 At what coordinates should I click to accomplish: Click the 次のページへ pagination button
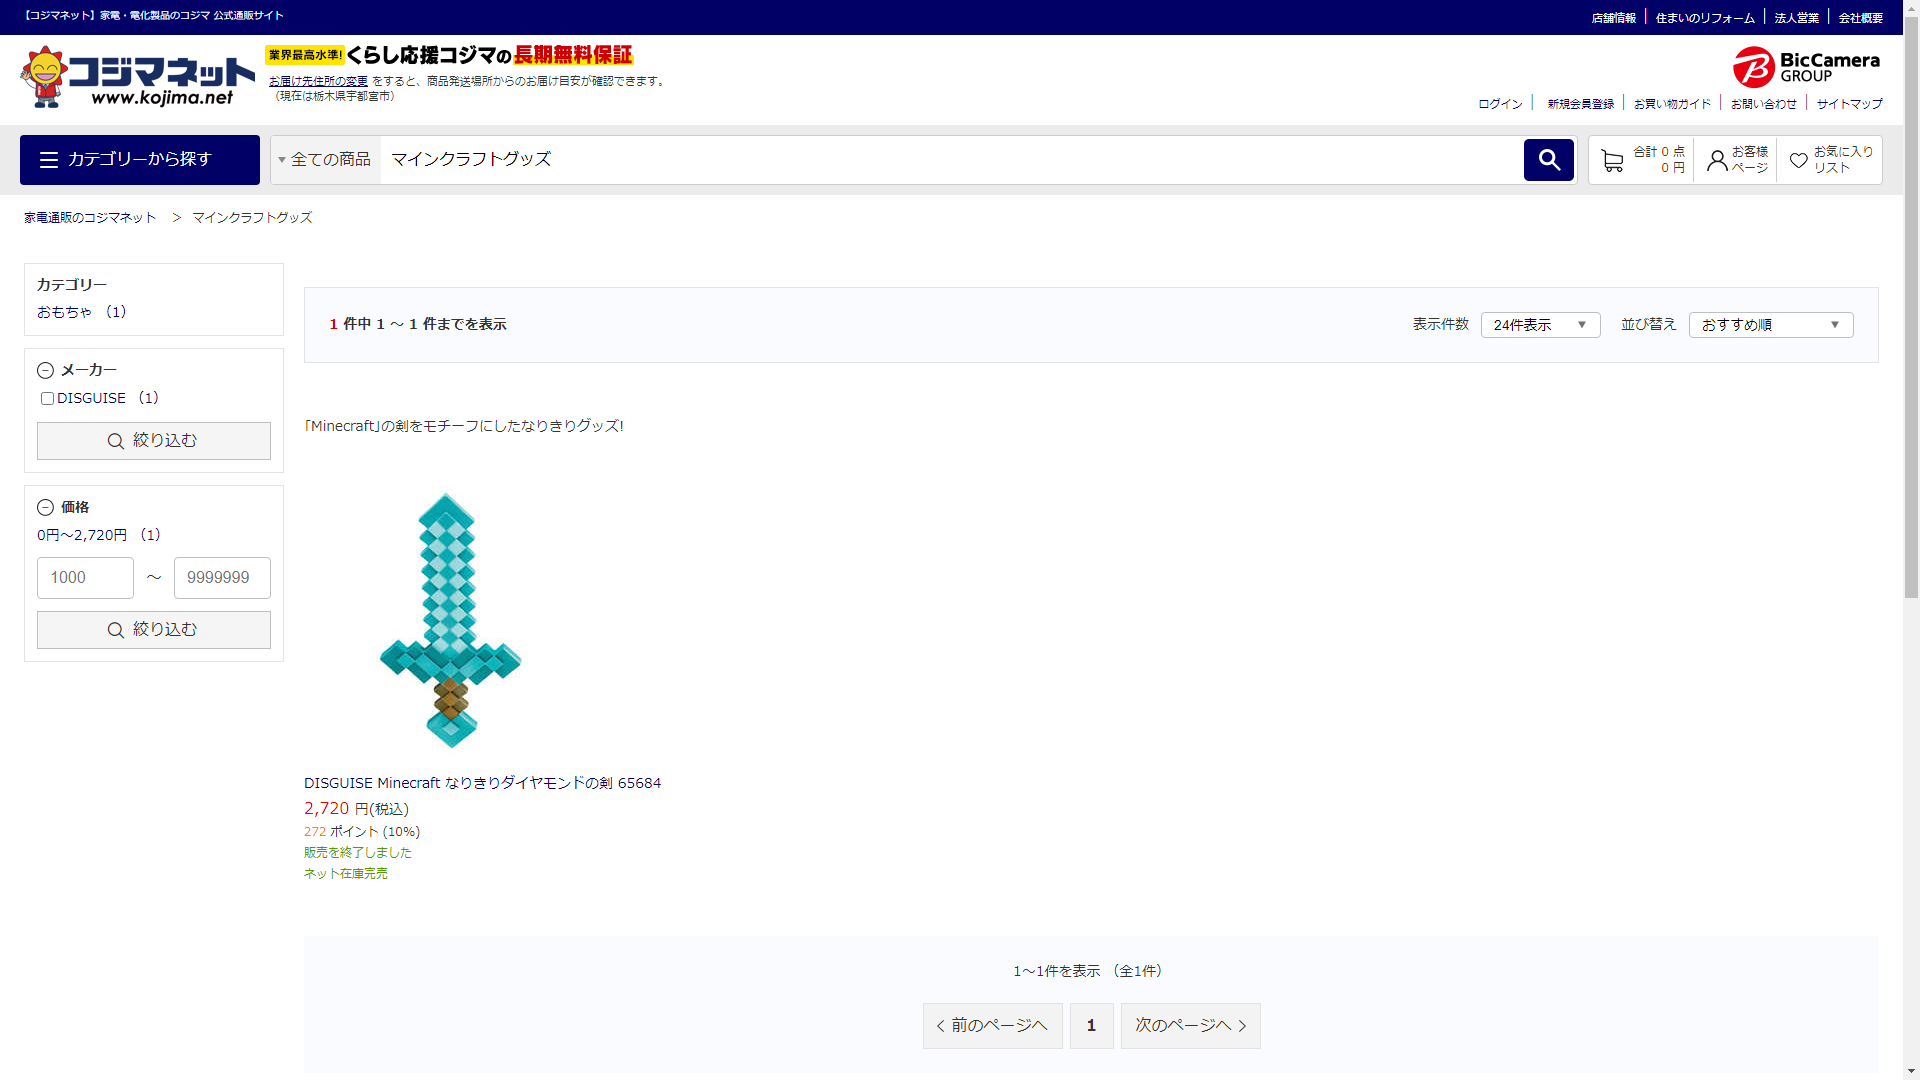click(x=1190, y=1026)
